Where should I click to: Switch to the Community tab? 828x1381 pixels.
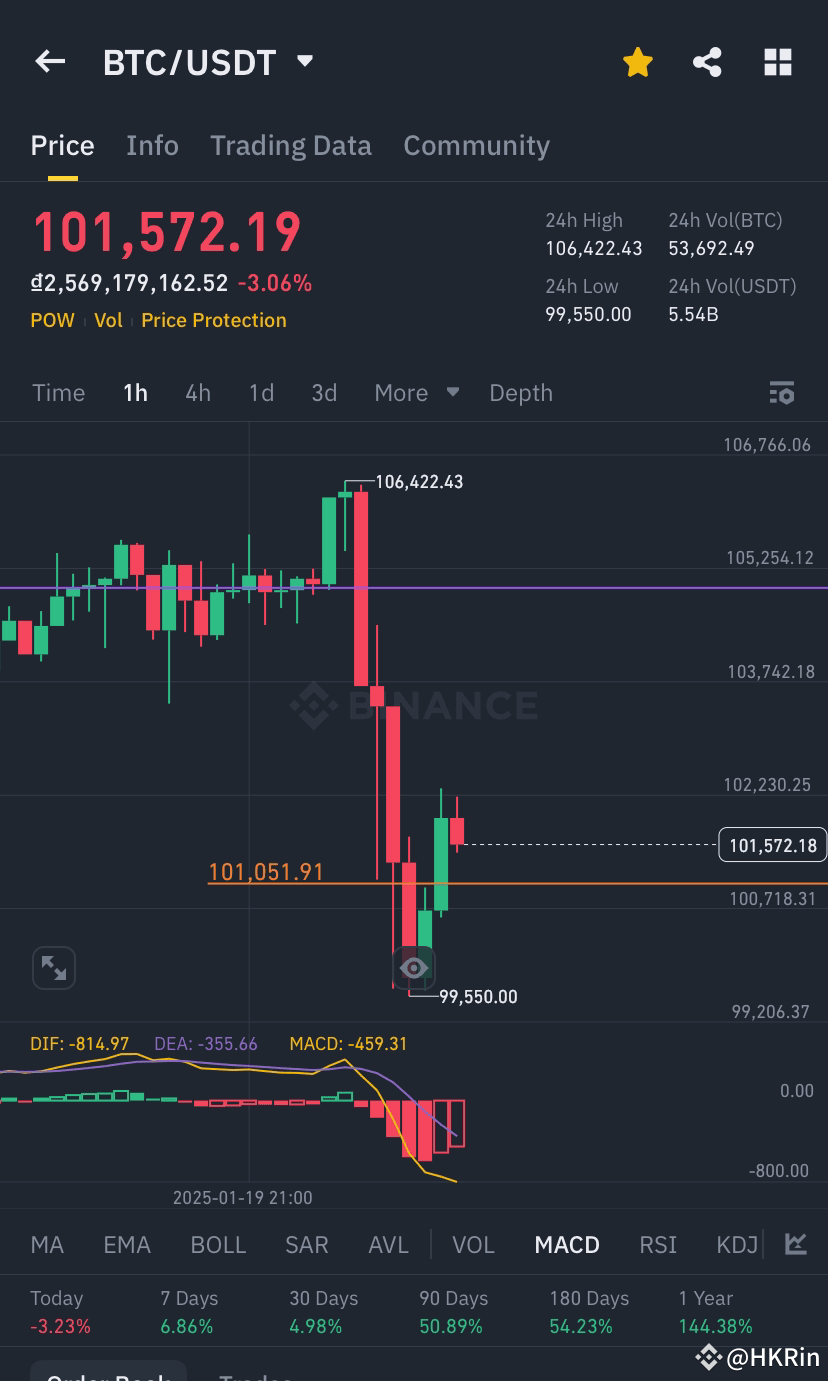coord(476,145)
